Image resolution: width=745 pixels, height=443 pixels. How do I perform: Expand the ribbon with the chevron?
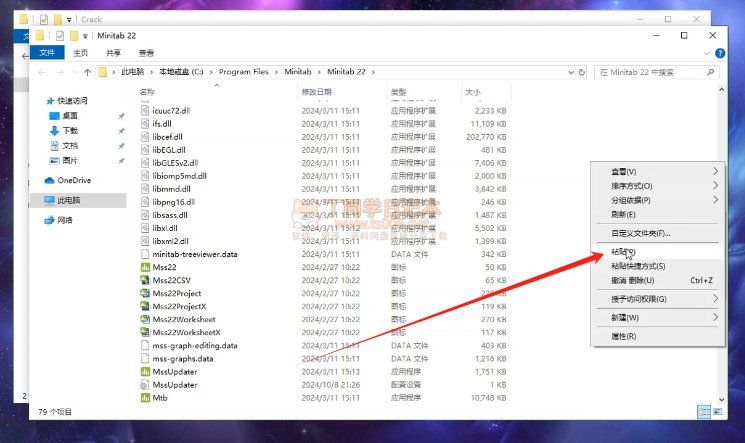coord(706,53)
